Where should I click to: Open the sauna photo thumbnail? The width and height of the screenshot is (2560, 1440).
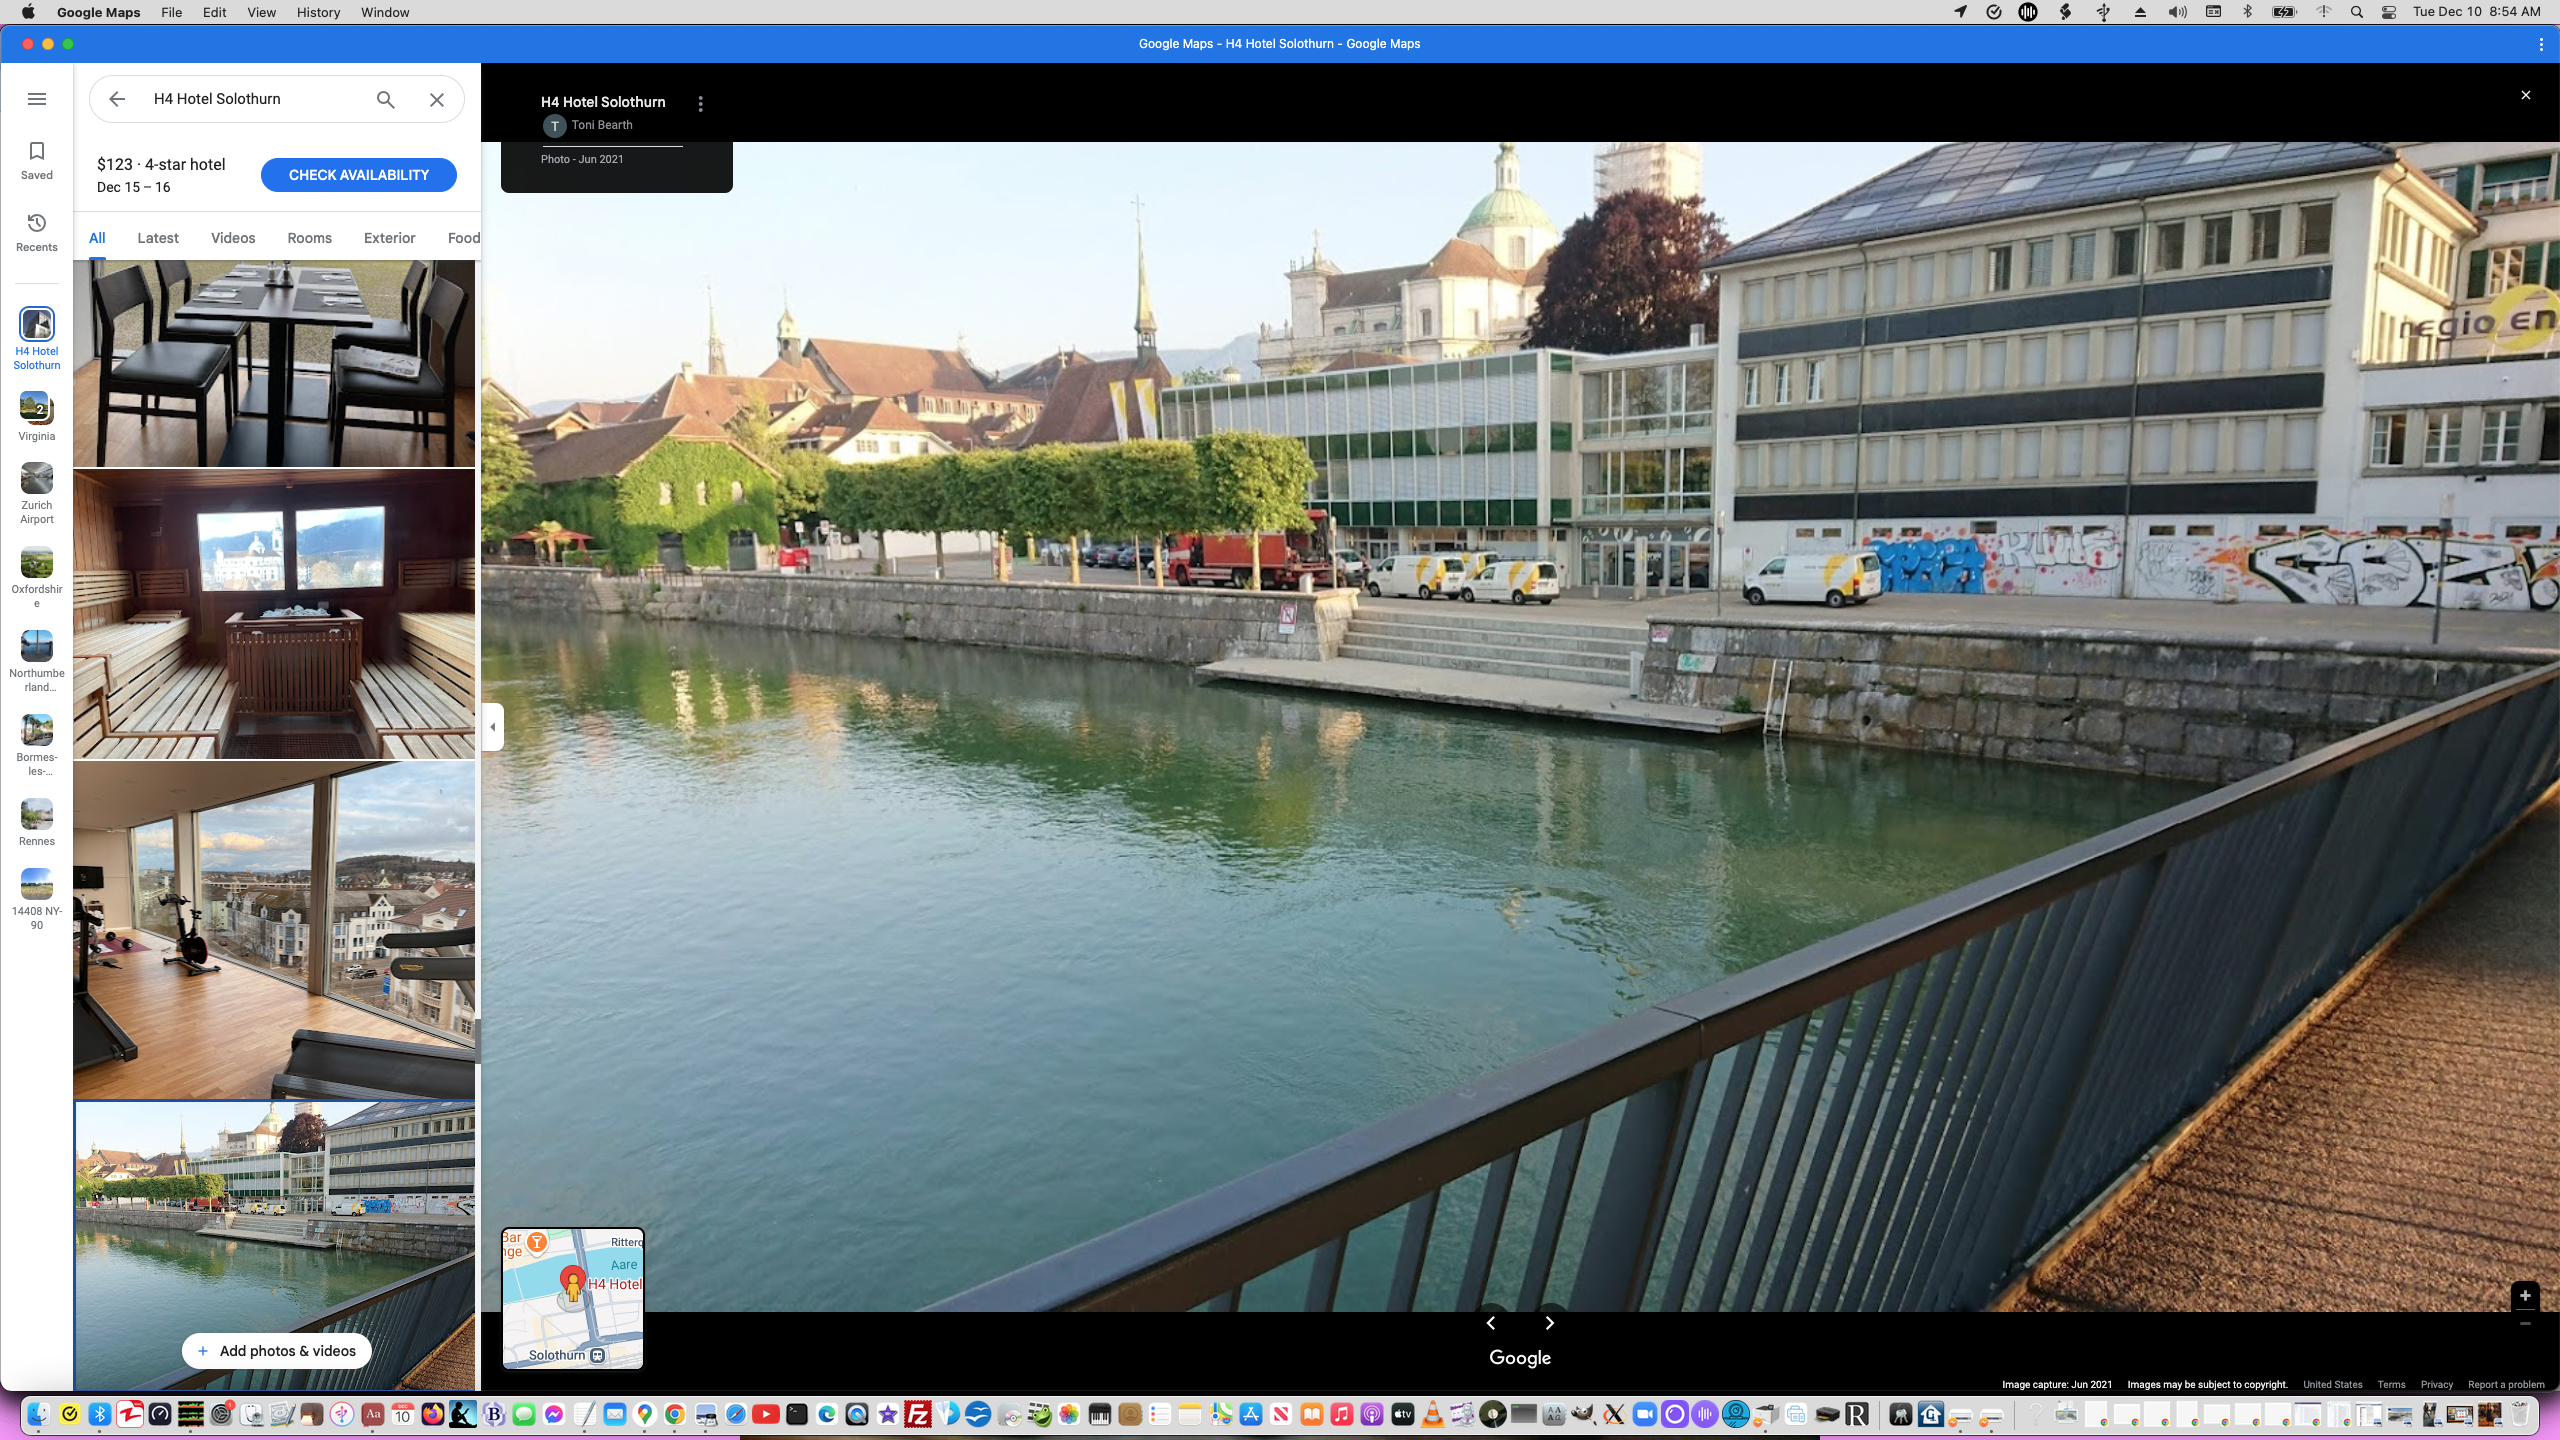274,614
